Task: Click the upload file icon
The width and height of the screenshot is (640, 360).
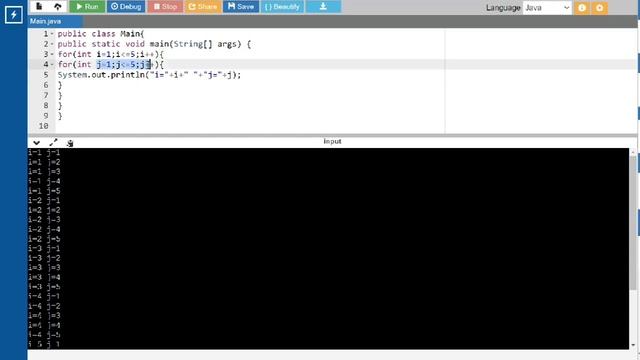Action: [x=58, y=7]
